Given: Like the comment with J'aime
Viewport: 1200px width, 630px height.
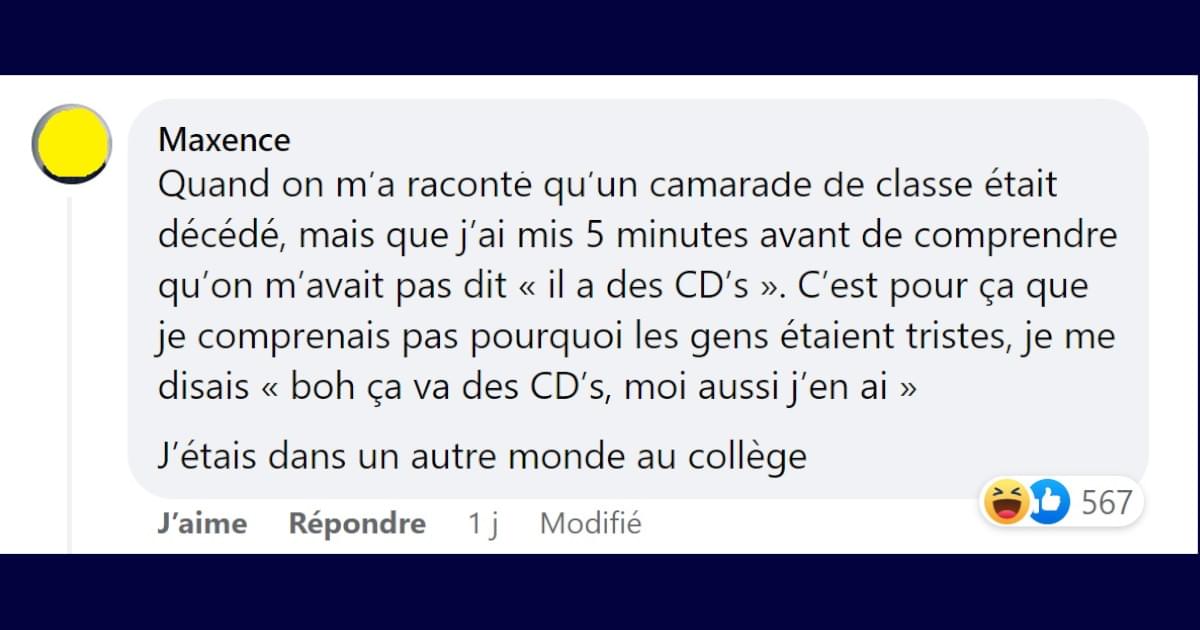Looking at the screenshot, I should pos(202,523).
